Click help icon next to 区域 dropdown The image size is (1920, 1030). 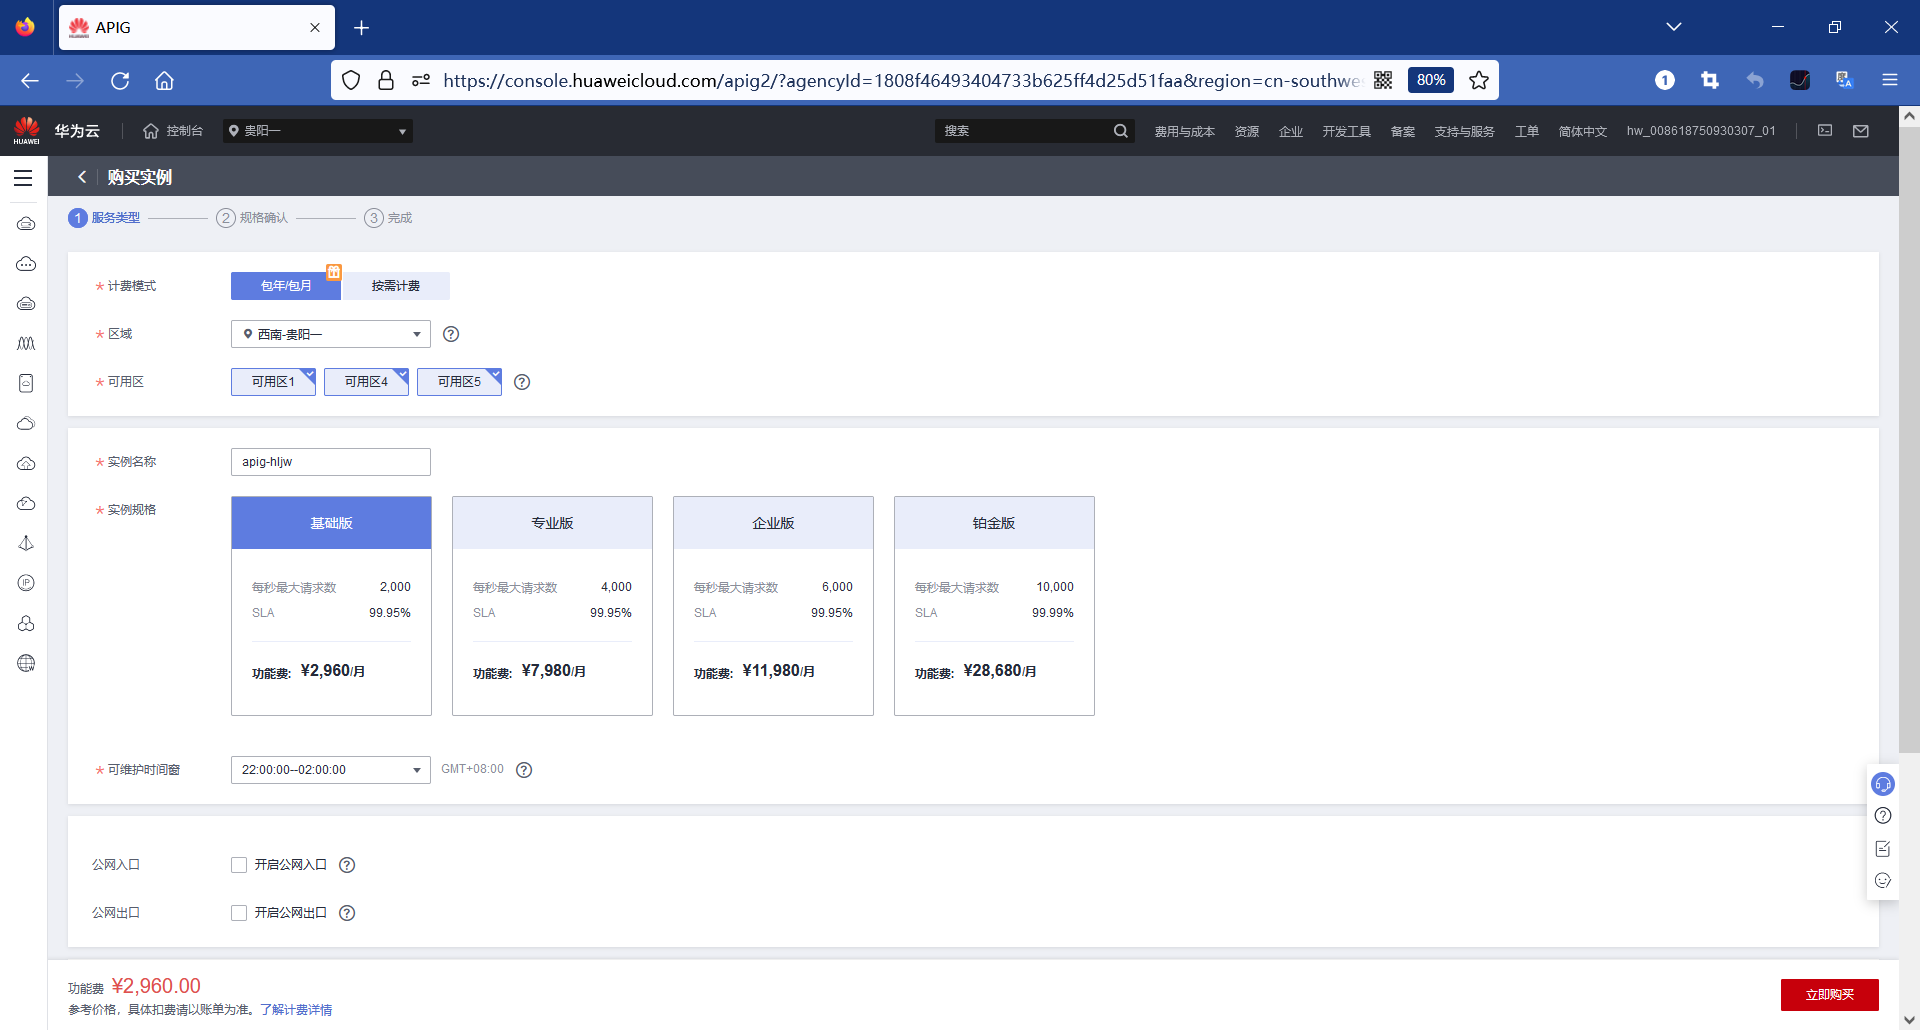[x=451, y=334]
